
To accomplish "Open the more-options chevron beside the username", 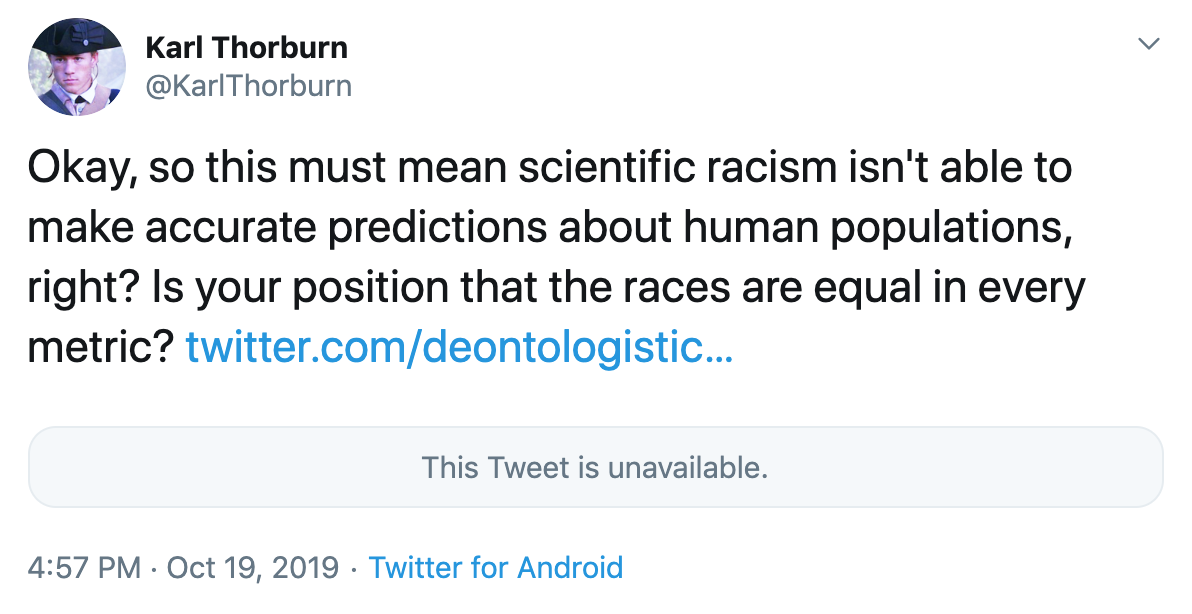I will (x=1148, y=44).
